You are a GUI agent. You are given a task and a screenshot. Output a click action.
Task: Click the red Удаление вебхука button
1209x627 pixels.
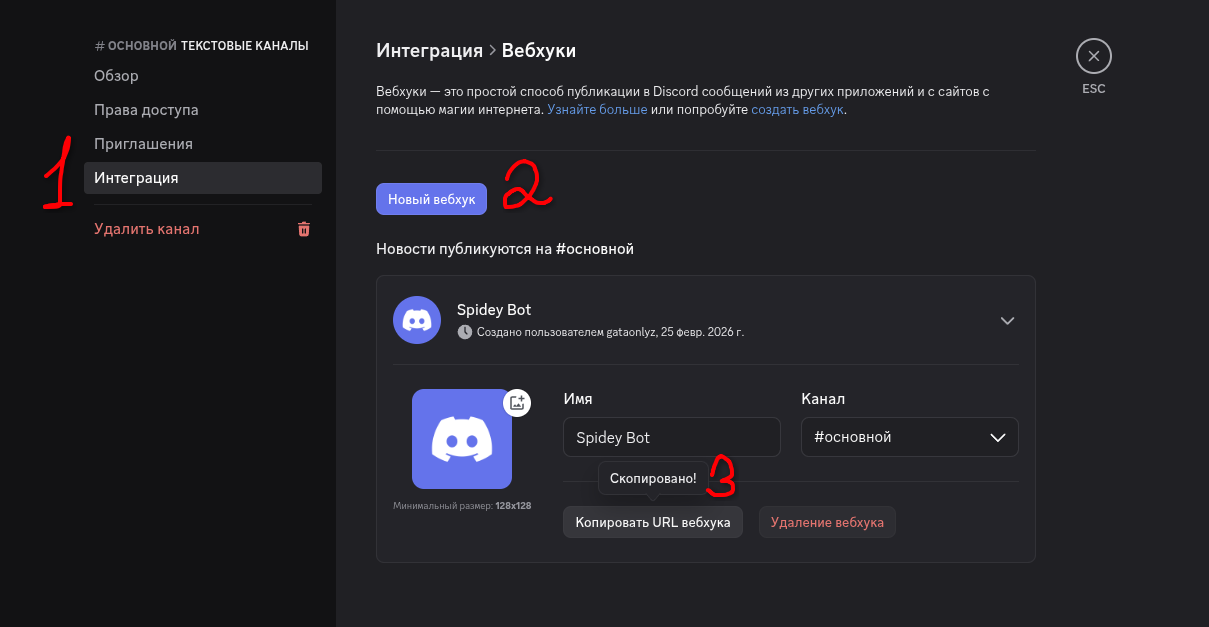click(x=827, y=522)
